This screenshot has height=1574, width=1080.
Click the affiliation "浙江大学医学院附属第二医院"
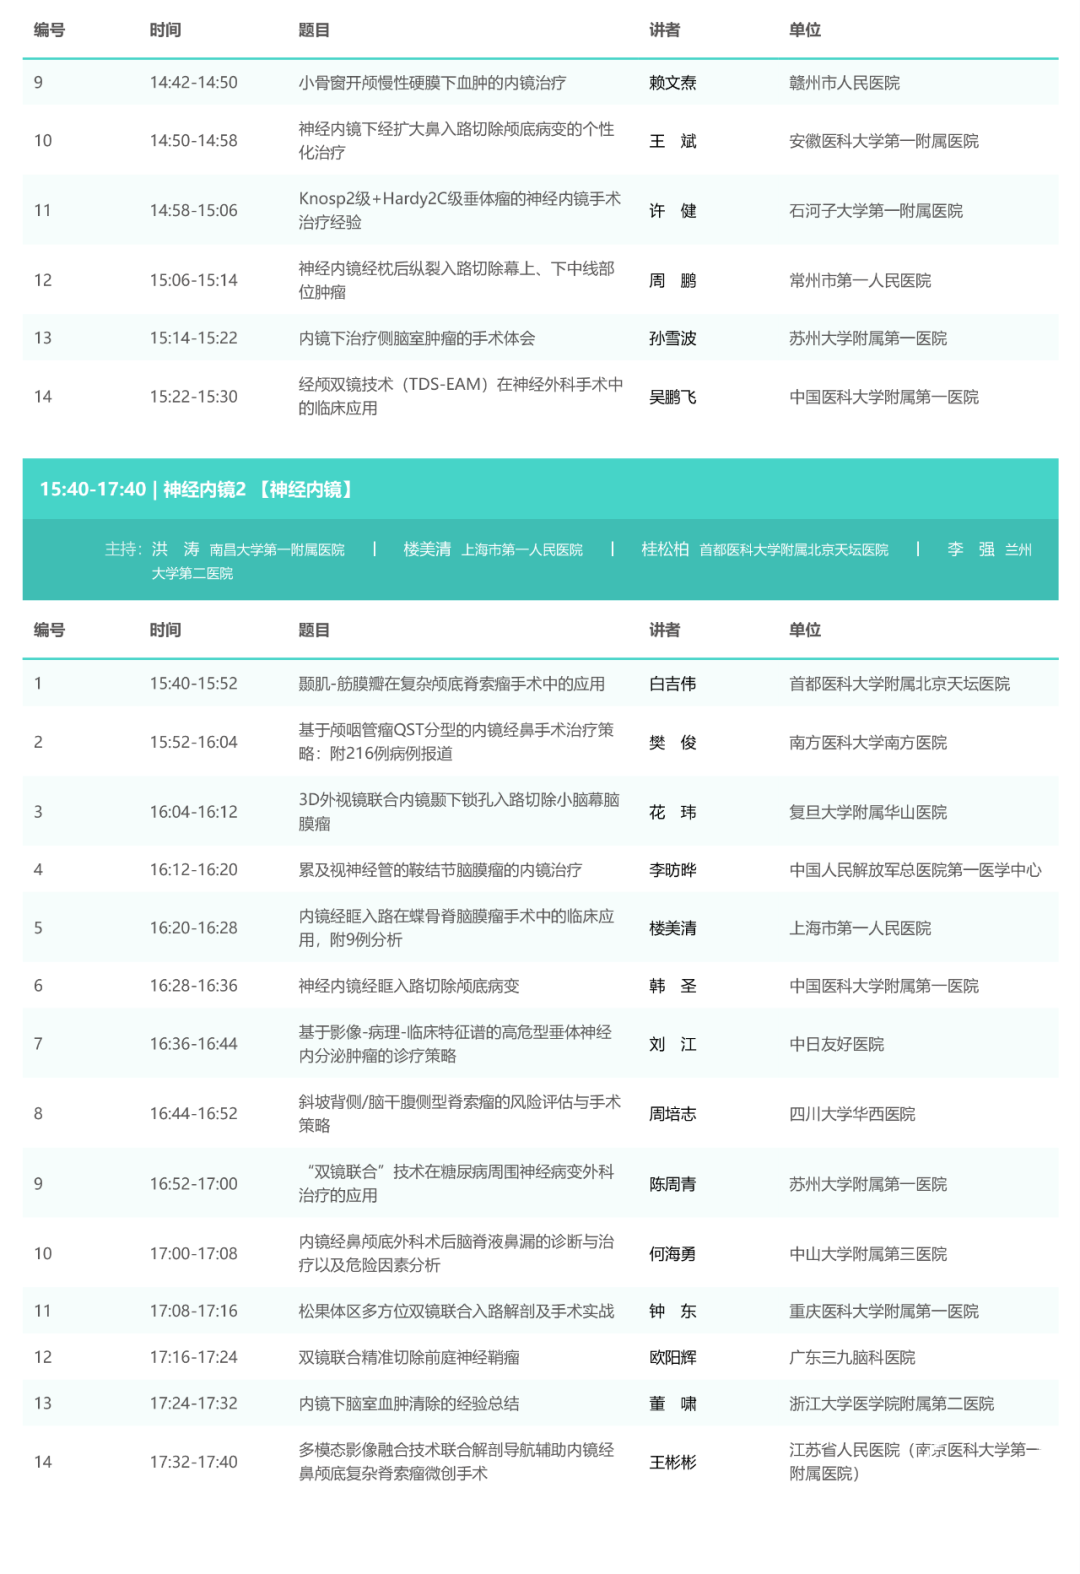coord(892,1403)
